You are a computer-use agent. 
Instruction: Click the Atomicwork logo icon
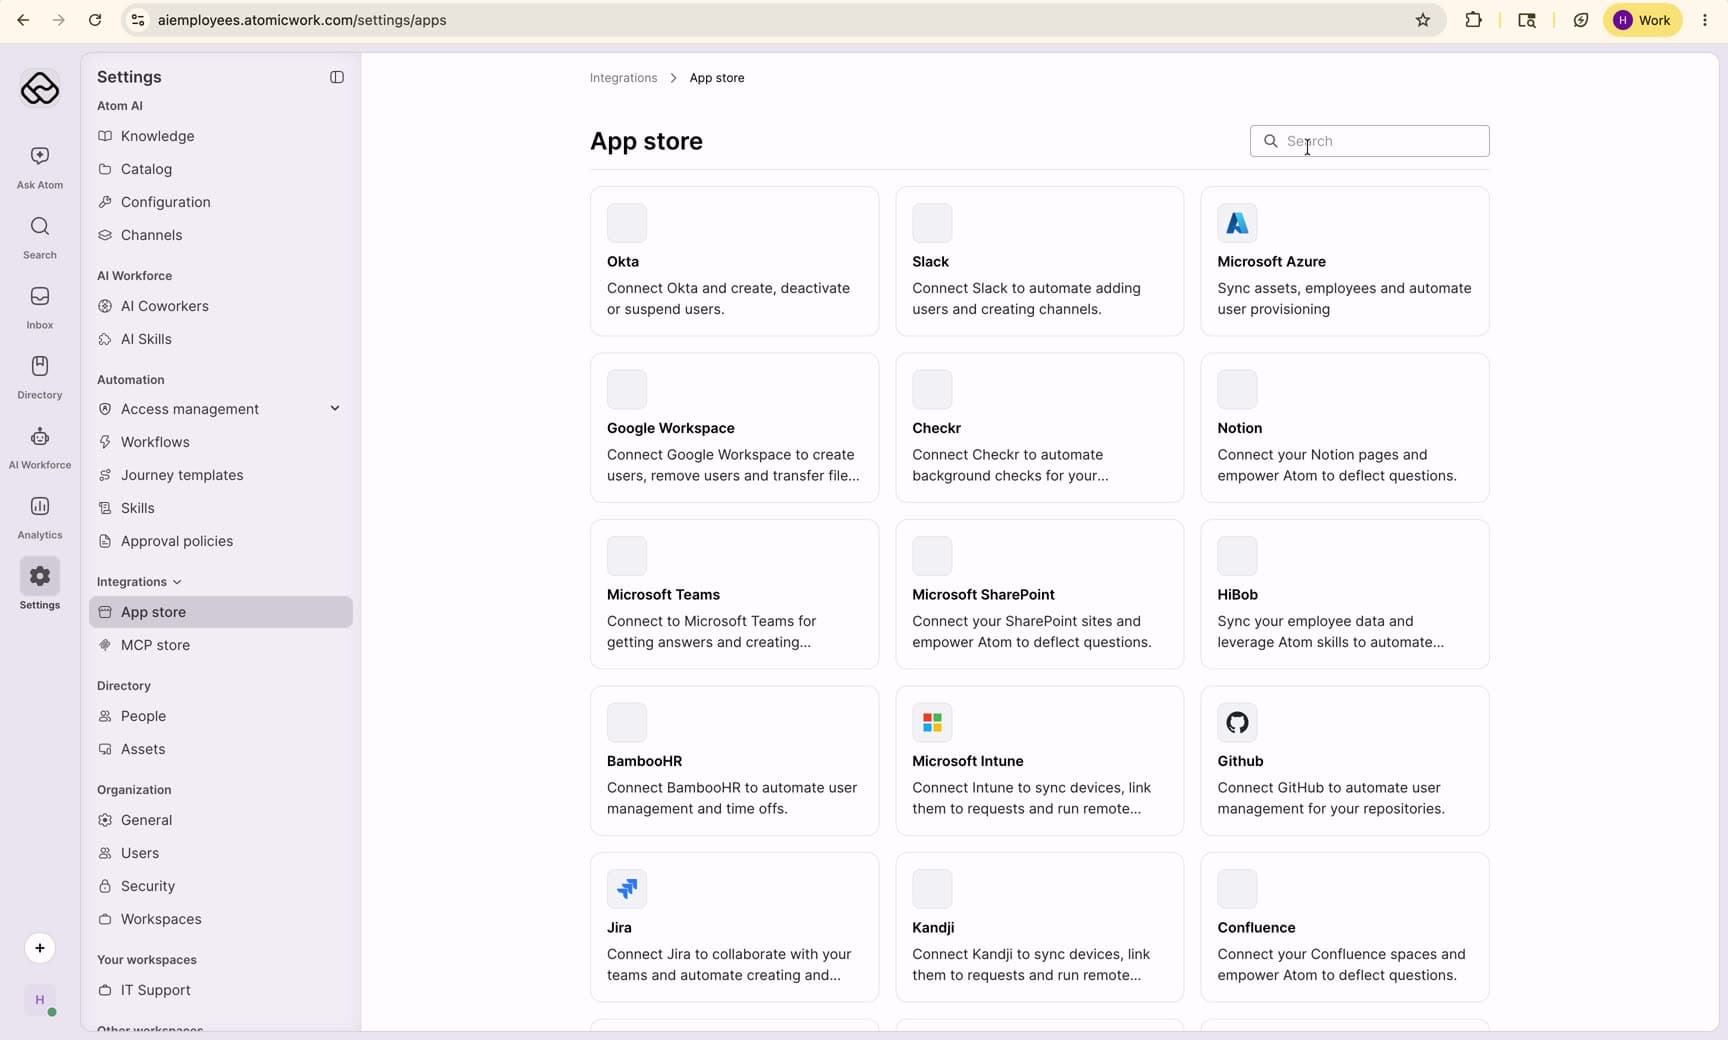click(x=40, y=88)
